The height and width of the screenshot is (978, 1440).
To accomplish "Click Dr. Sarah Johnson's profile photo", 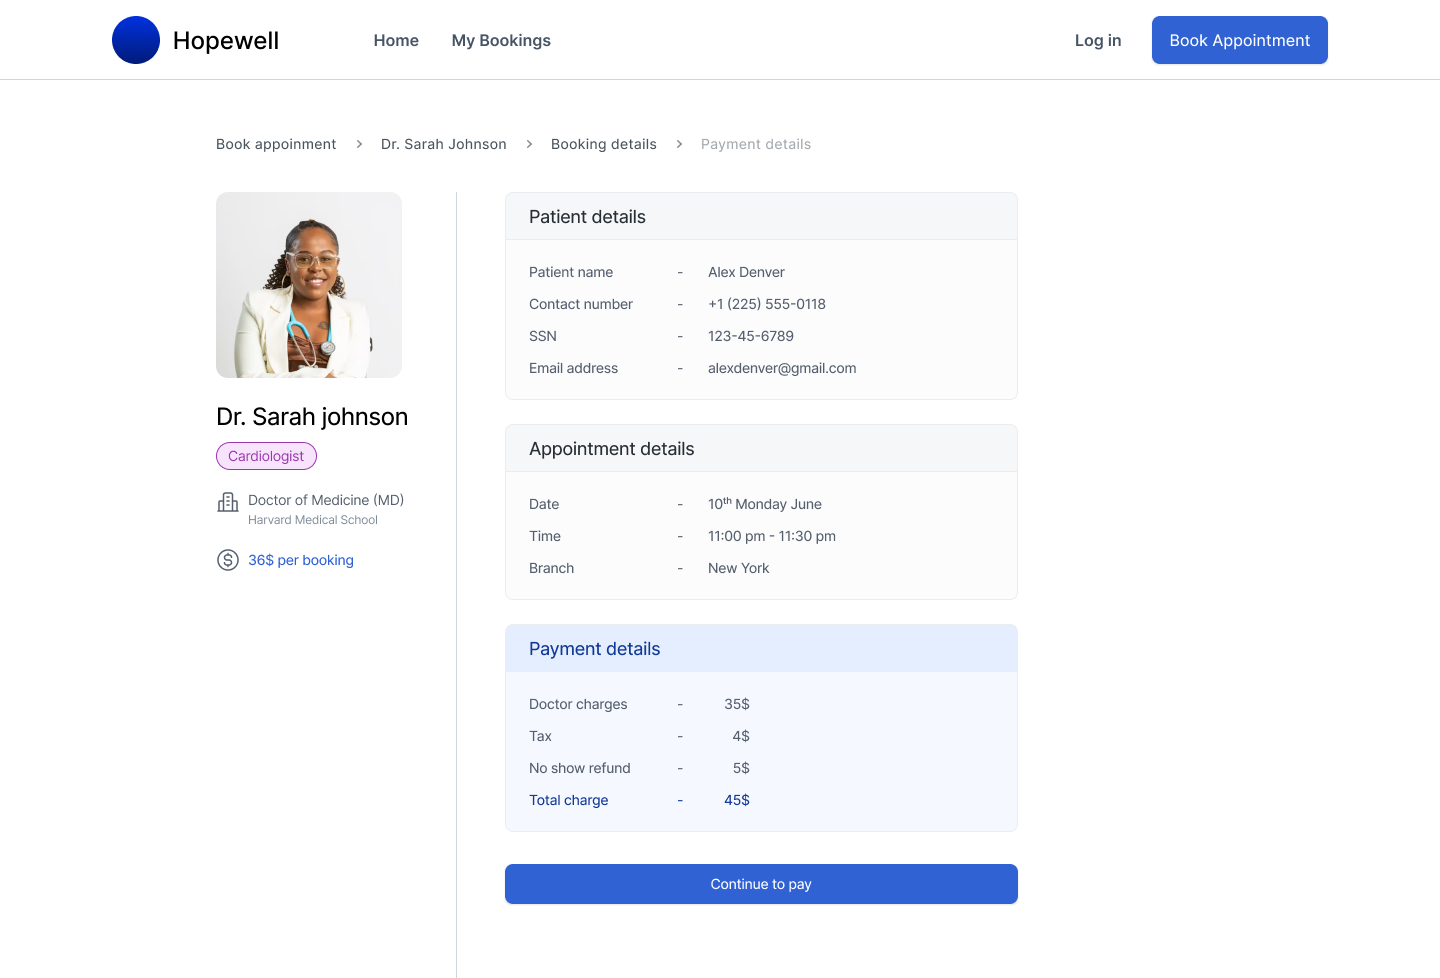I will pyautogui.click(x=309, y=285).
